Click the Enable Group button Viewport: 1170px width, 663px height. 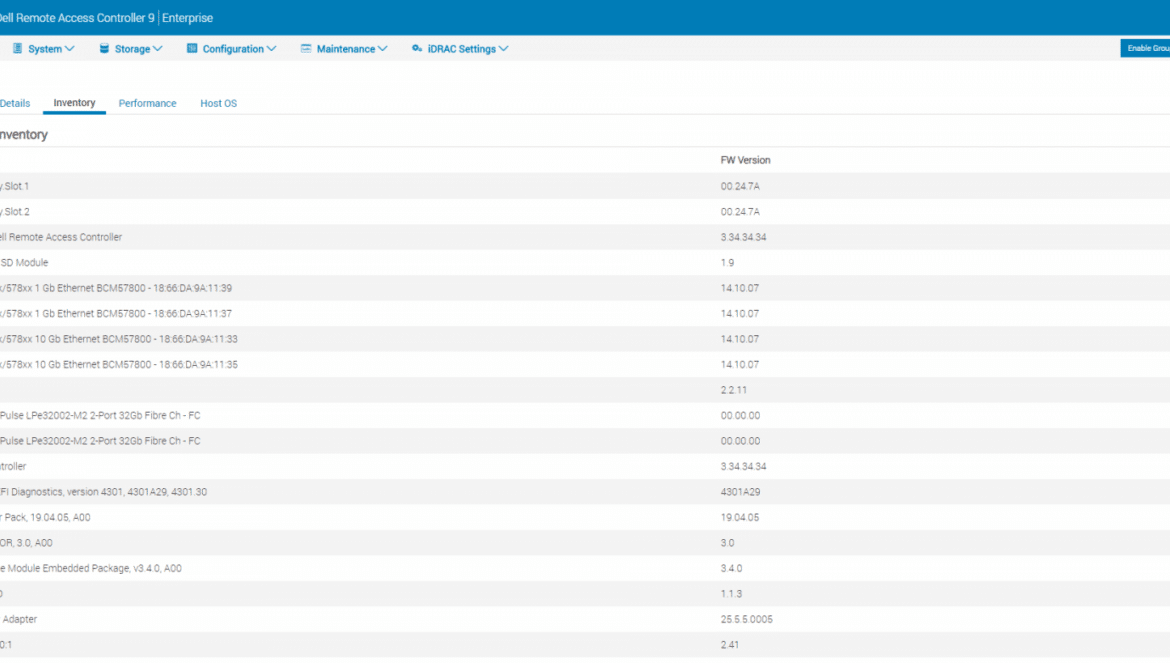tap(1145, 48)
